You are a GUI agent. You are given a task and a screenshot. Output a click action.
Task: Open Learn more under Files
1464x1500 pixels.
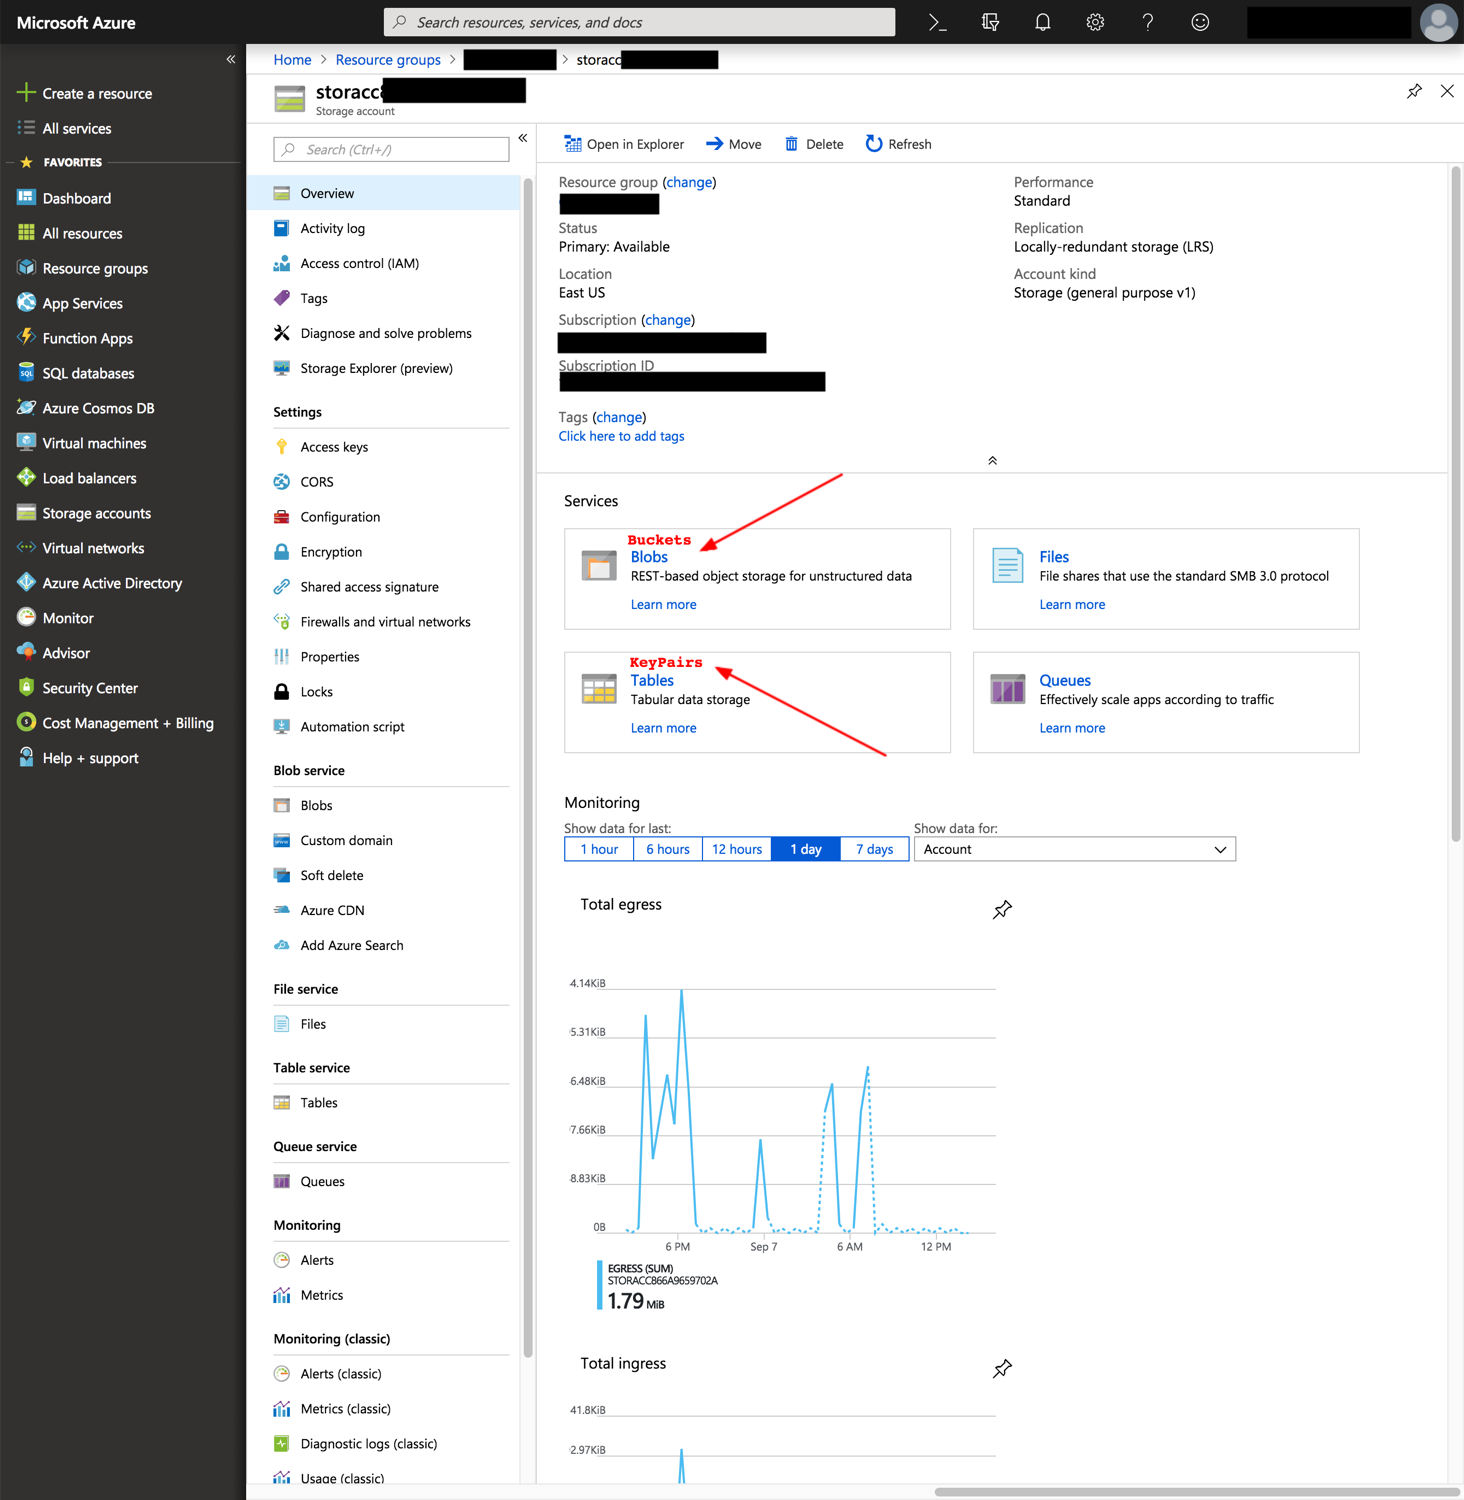coord(1072,605)
